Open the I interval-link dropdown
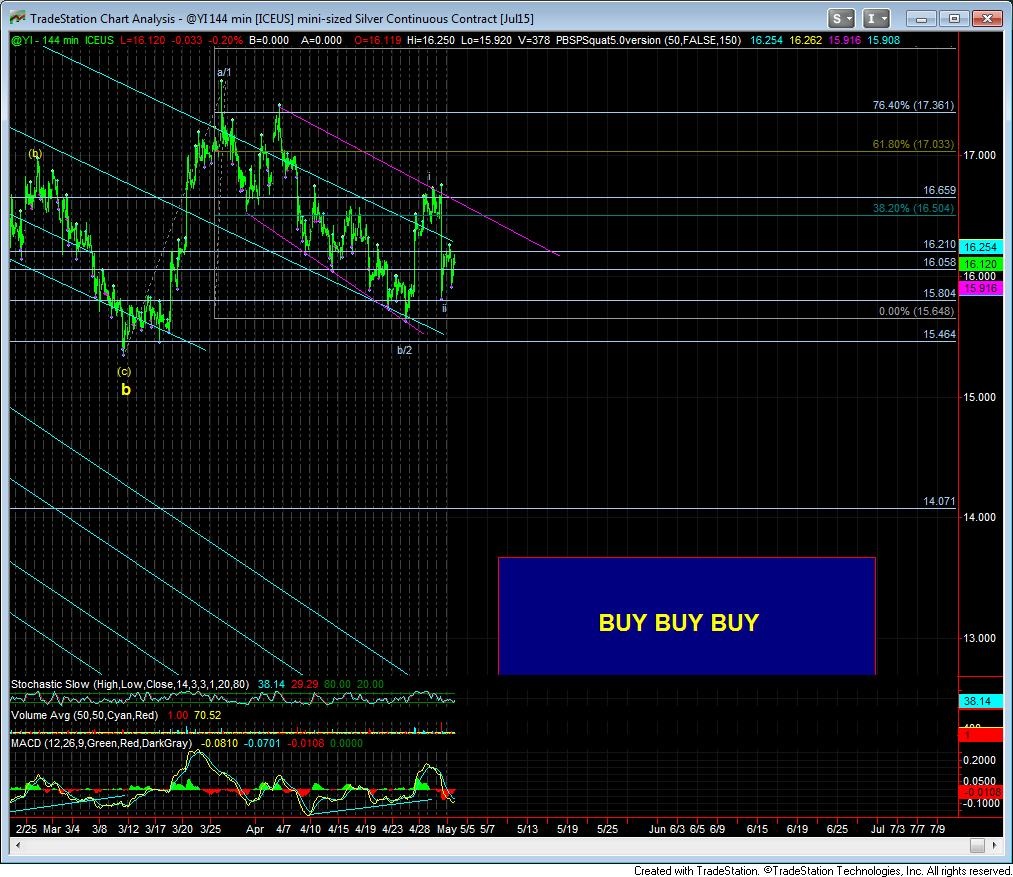Screen dimensions: 1013x877 876,19
